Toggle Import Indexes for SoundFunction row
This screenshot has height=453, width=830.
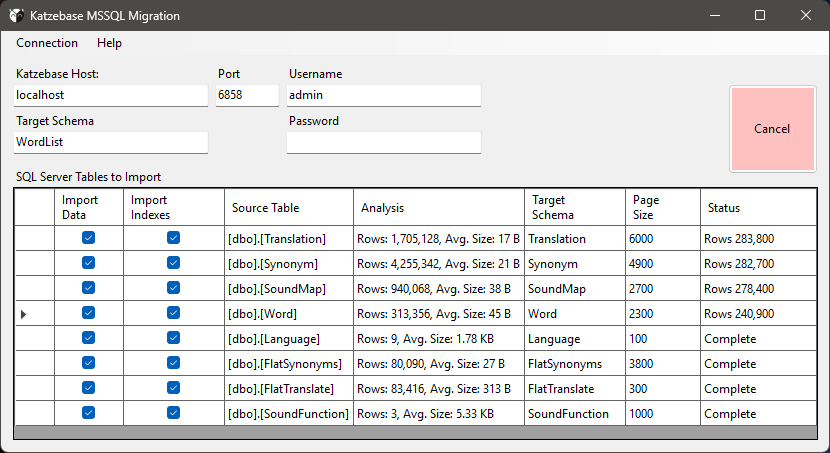174,412
